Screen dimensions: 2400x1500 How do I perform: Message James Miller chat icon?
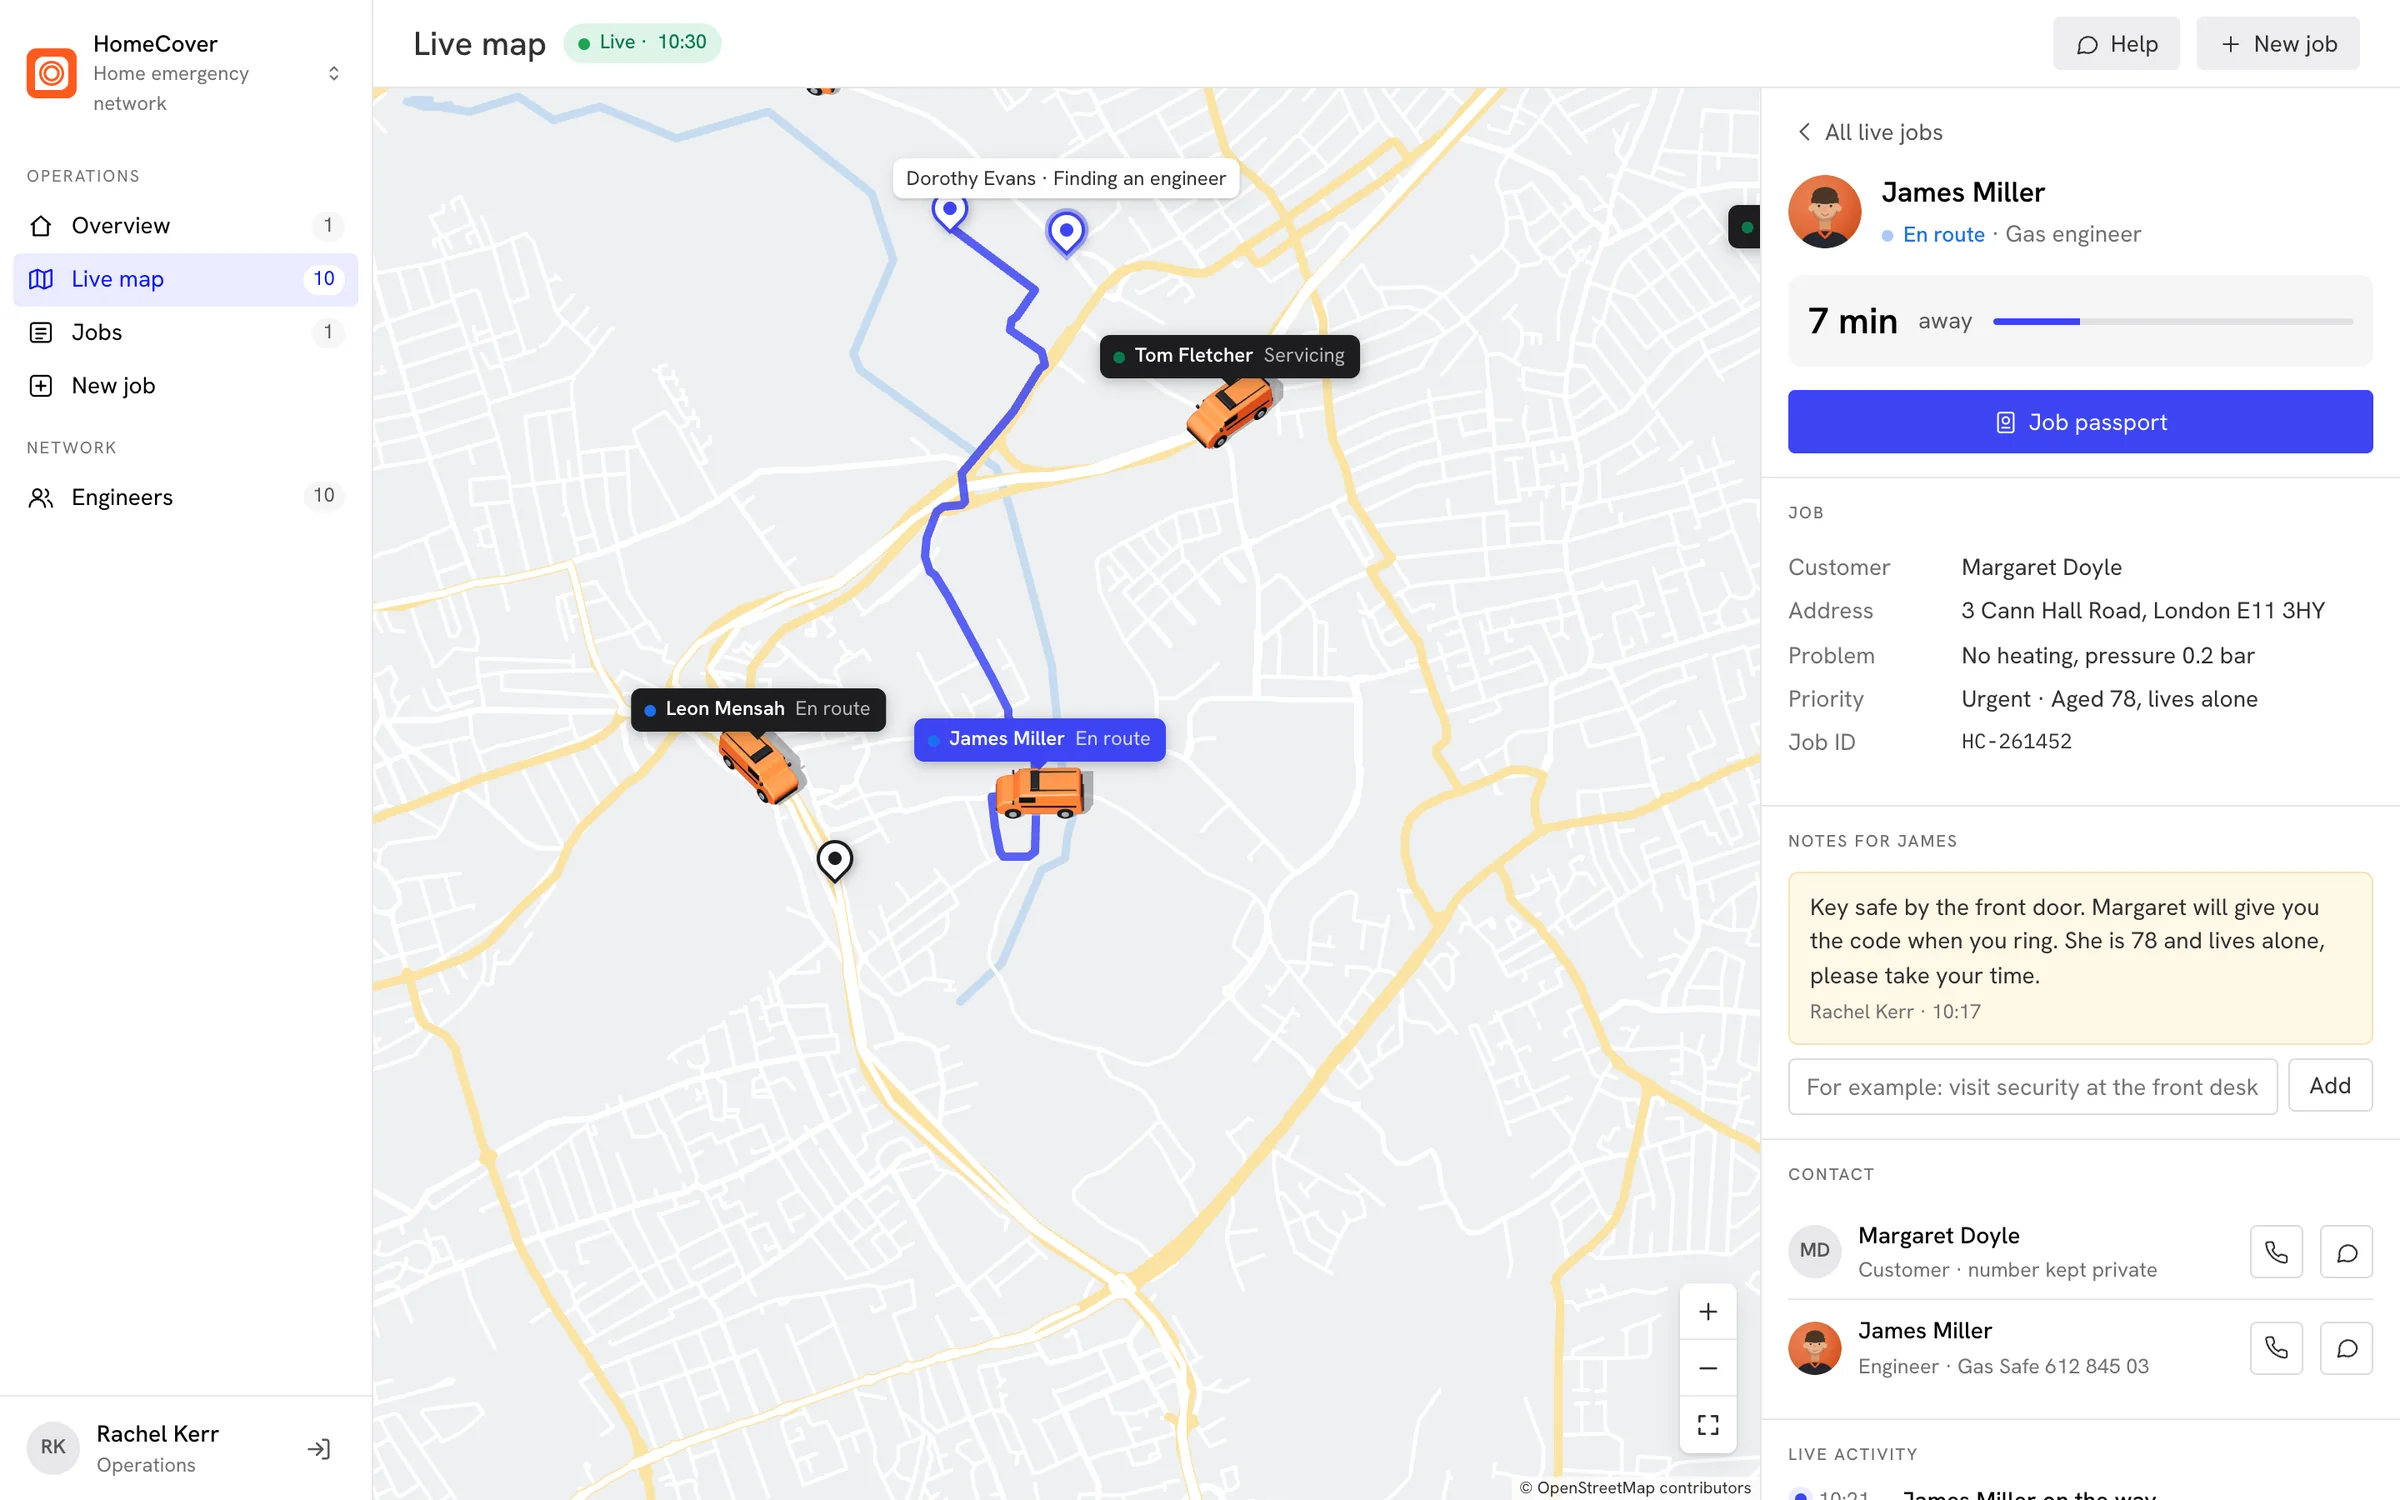pyautogui.click(x=2346, y=1348)
